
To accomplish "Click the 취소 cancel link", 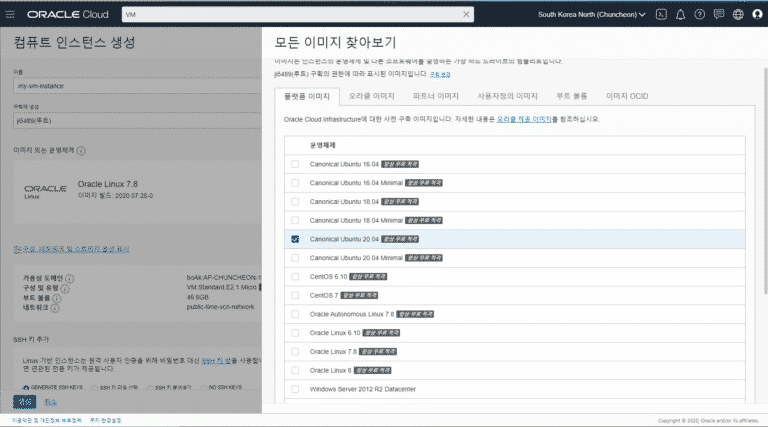I will click(x=50, y=403).
